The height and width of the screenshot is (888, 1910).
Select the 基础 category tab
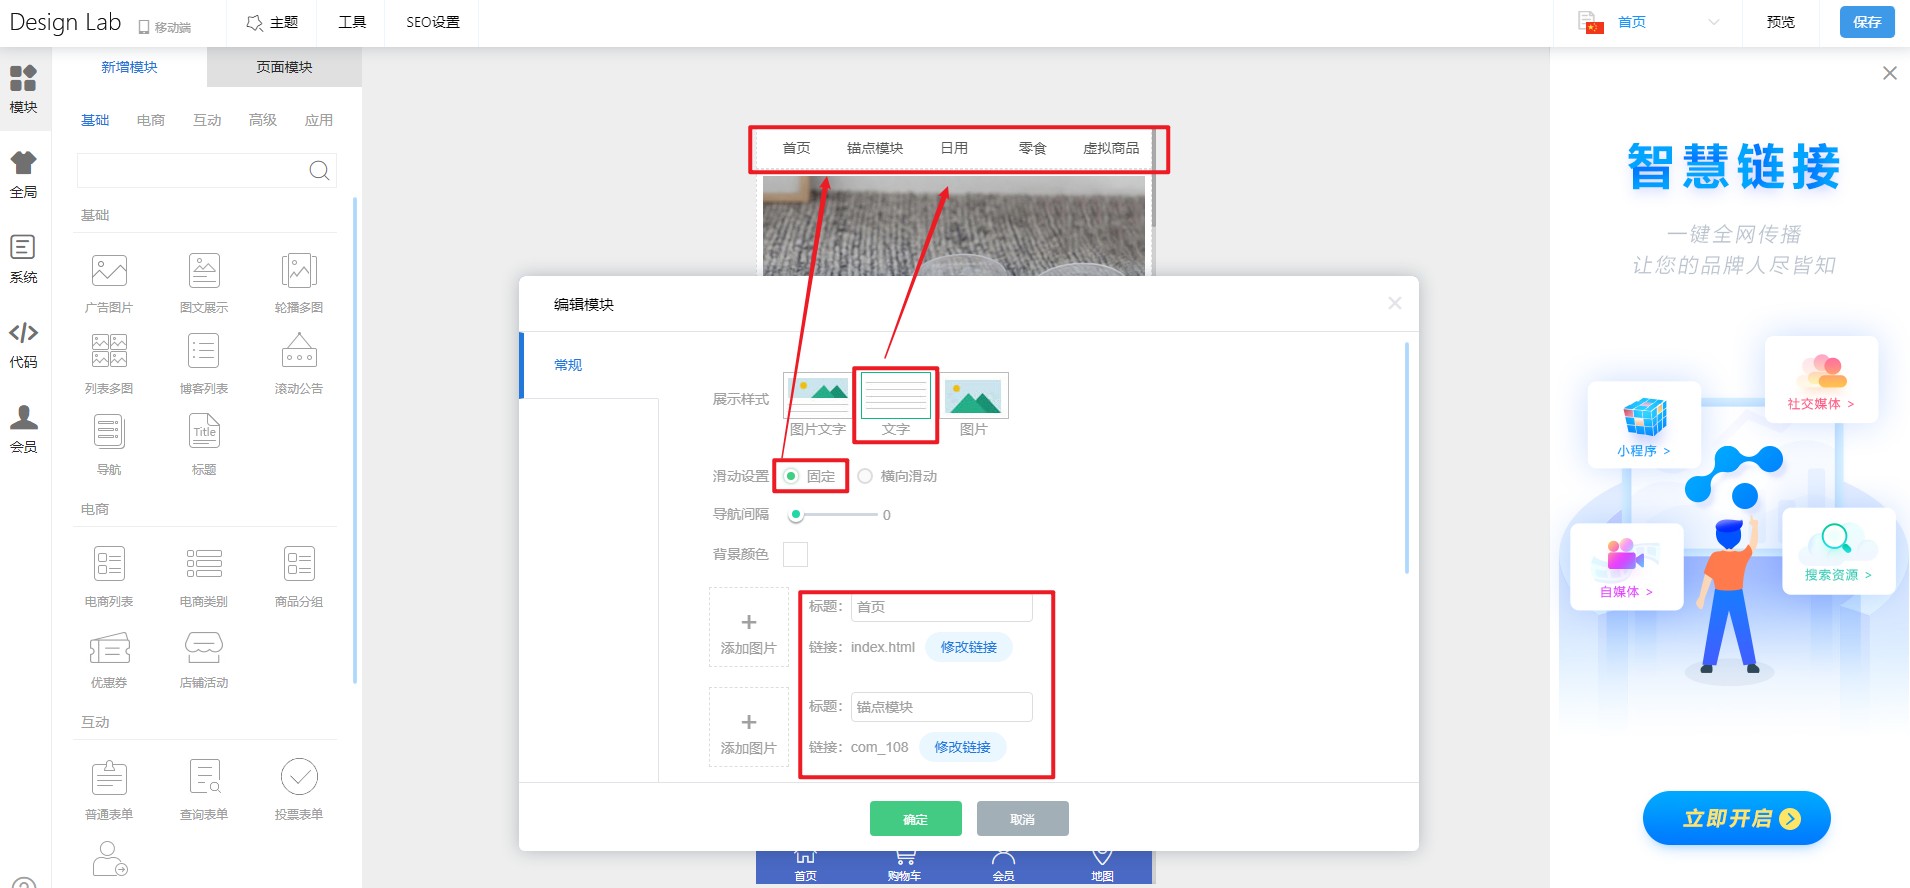[x=95, y=120]
